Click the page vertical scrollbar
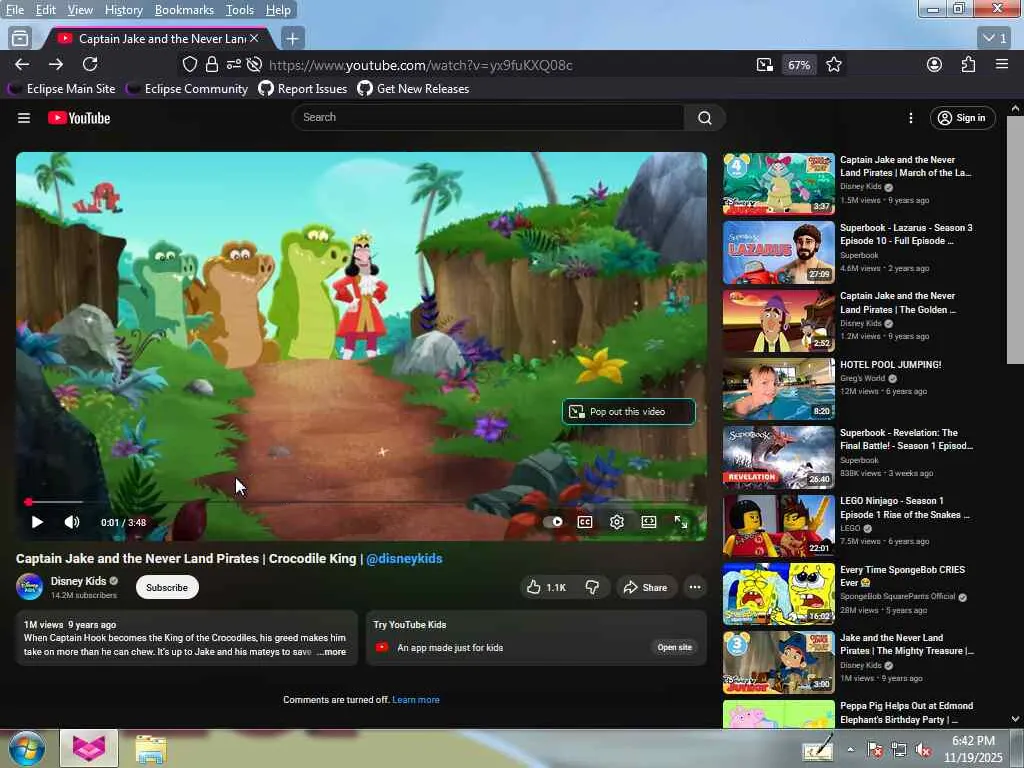The image size is (1024, 768). tap(1015, 242)
